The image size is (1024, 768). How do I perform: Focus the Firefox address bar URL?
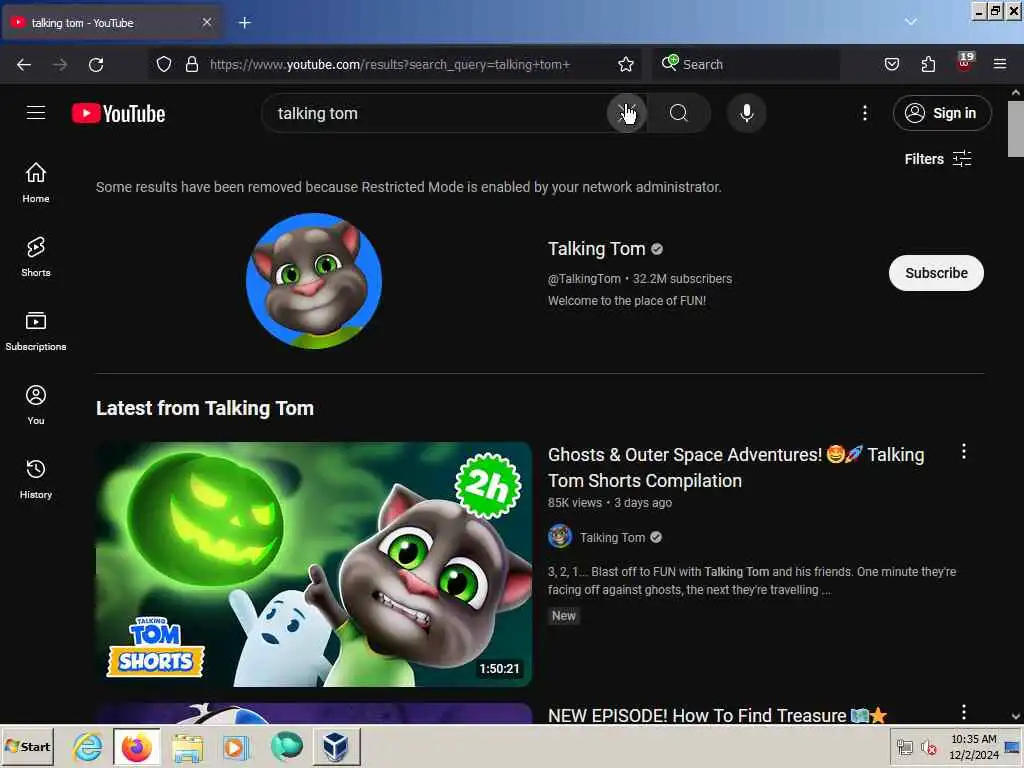click(390, 65)
